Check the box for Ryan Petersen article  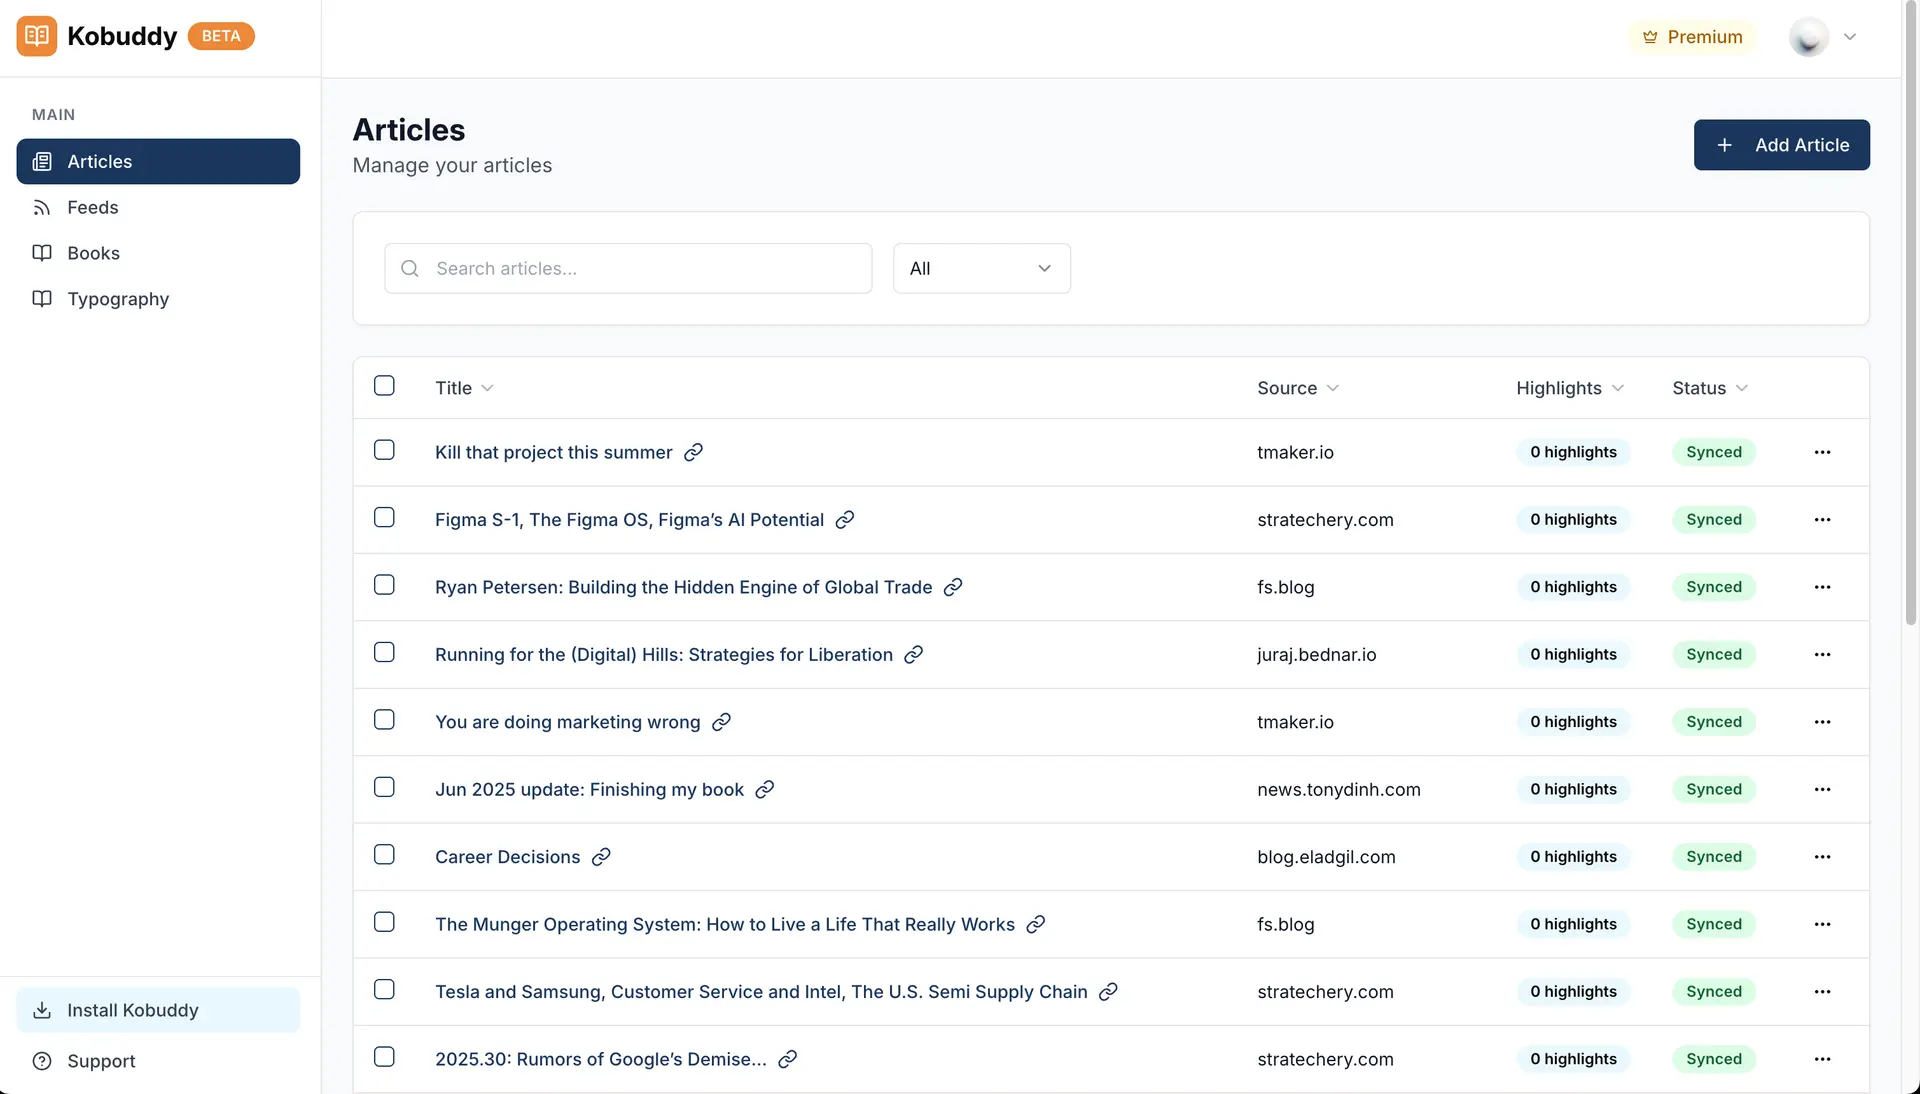(x=384, y=585)
